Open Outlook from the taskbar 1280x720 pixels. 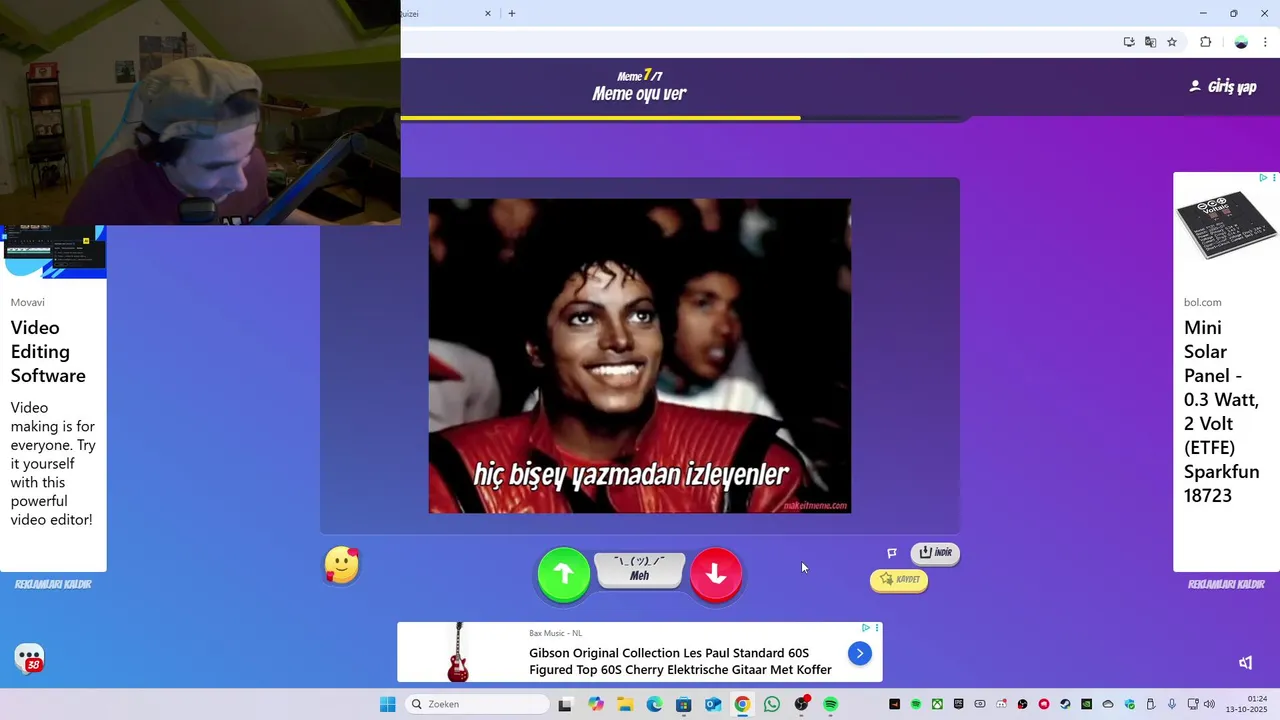click(x=713, y=704)
